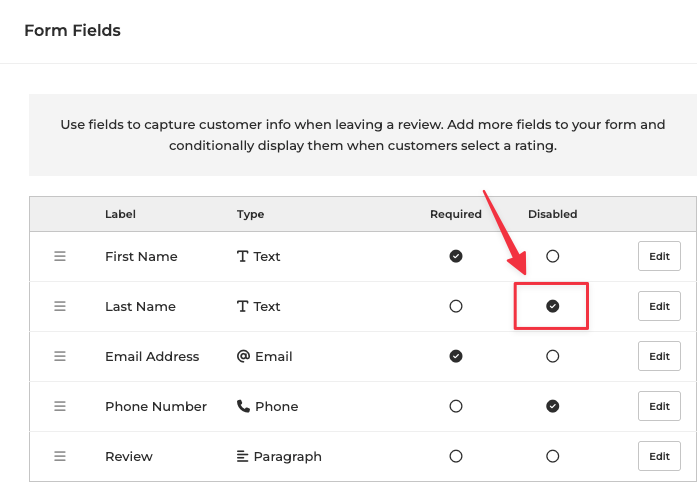
Task: Click the drag handle for Review row
Action: (x=60, y=456)
